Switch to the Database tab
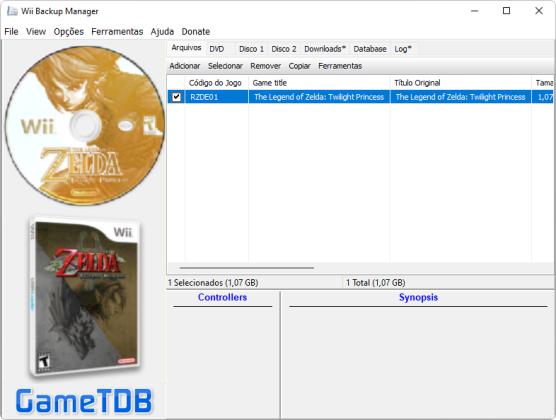Screen dimensions: 556x420 click(x=370, y=49)
